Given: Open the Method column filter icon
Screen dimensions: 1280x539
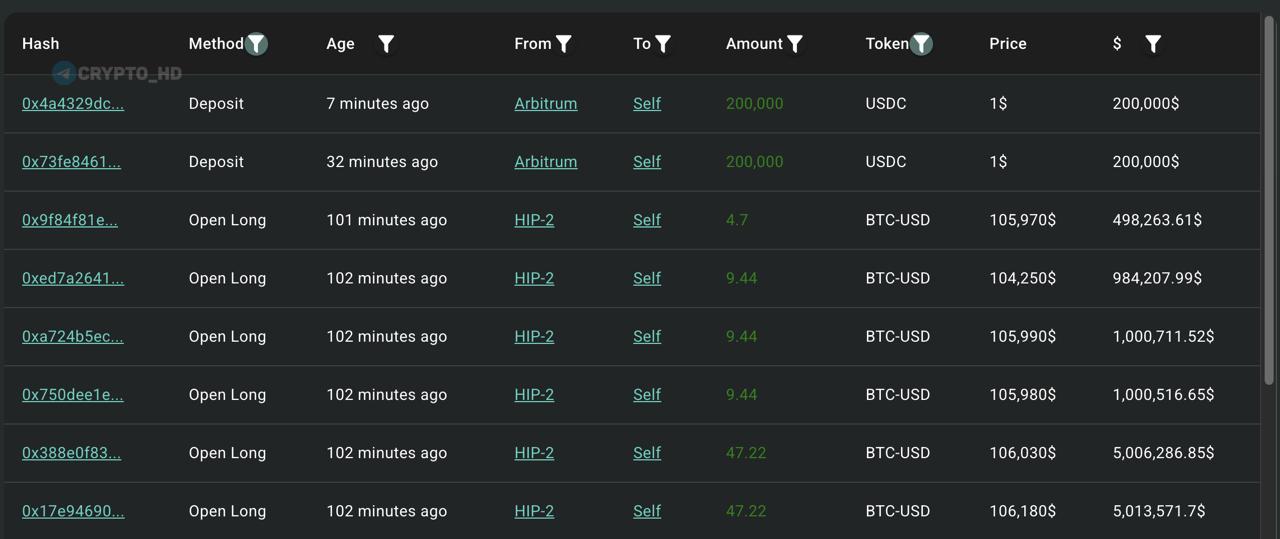Looking at the screenshot, I should [257, 44].
